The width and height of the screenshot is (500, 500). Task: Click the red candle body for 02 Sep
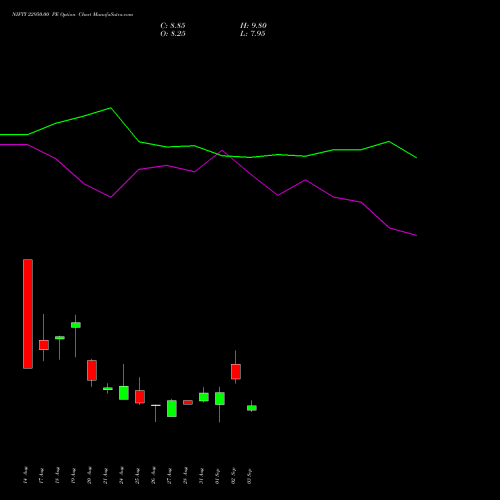pyautogui.click(x=236, y=372)
